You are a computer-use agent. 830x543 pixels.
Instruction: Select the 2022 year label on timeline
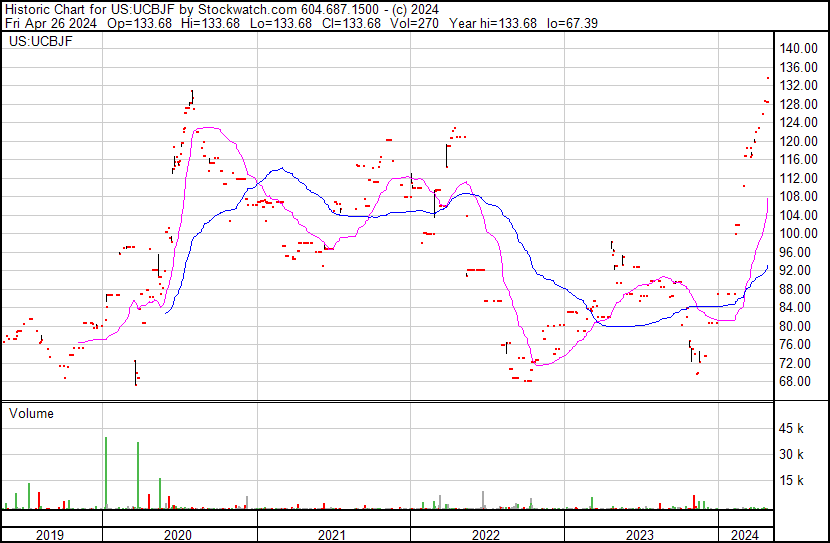pos(486,535)
